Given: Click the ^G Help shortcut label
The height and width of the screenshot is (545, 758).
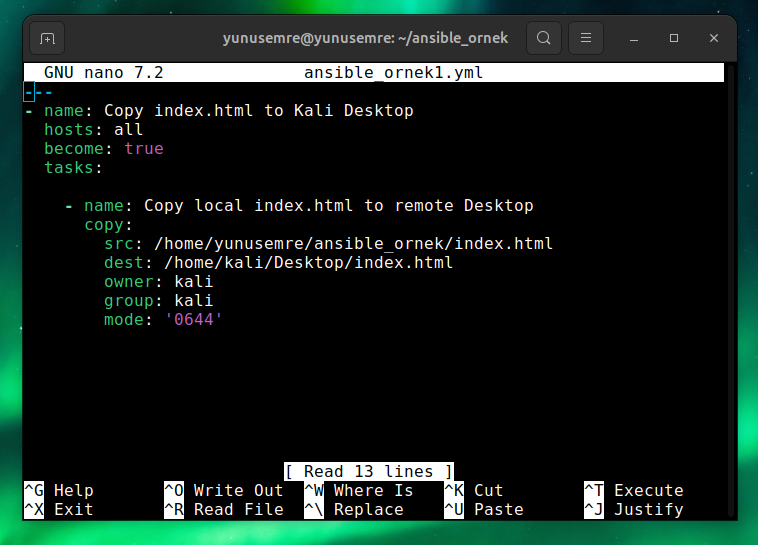Looking at the screenshot, I should pos(59,490).
